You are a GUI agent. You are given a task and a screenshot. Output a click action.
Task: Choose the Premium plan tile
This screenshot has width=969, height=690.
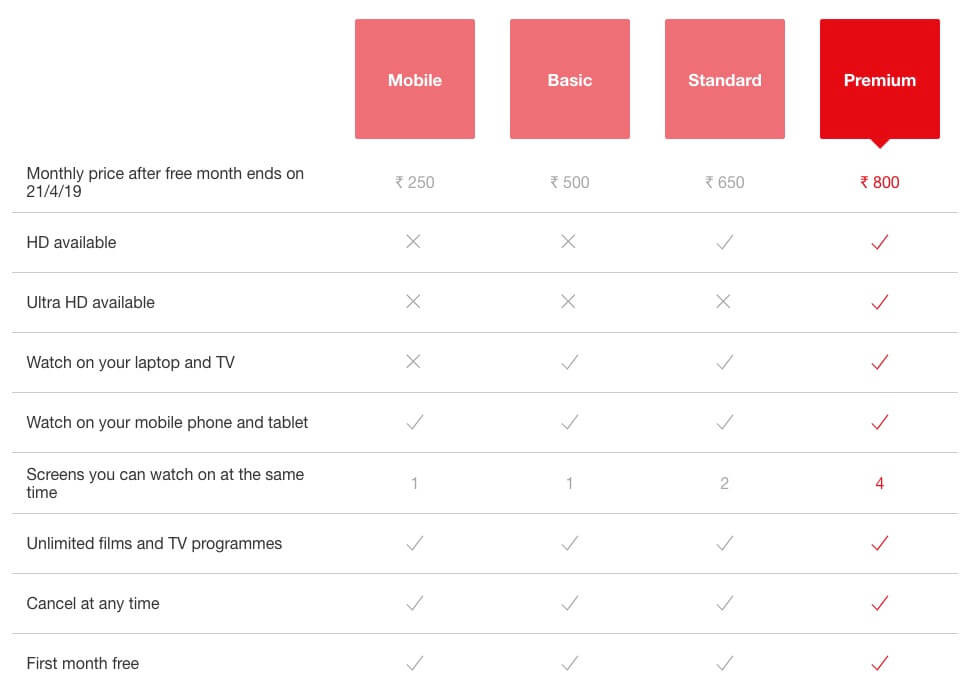880,79
